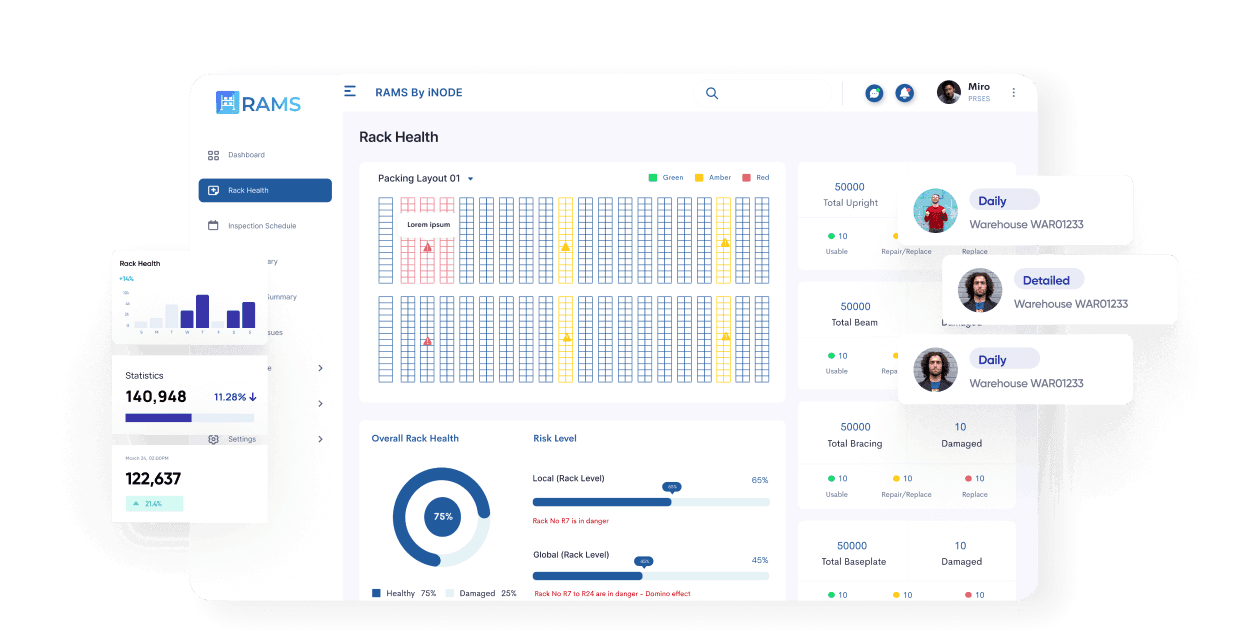This screenshot has height=637, width=1244.
Task: Click the Amber legend swatch
Action: (x=699, y=178)
